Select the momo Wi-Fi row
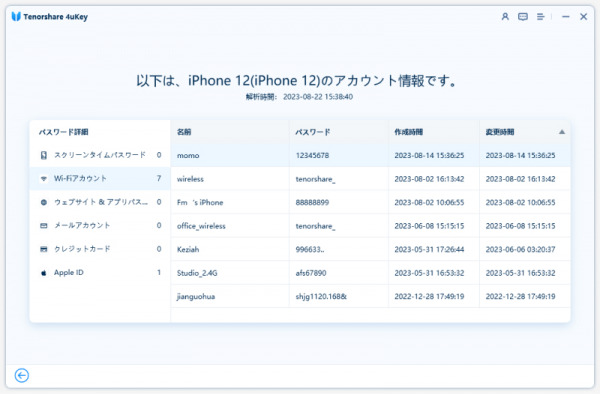600x394 pixels. pyautogui.click(x=370, y=155)
